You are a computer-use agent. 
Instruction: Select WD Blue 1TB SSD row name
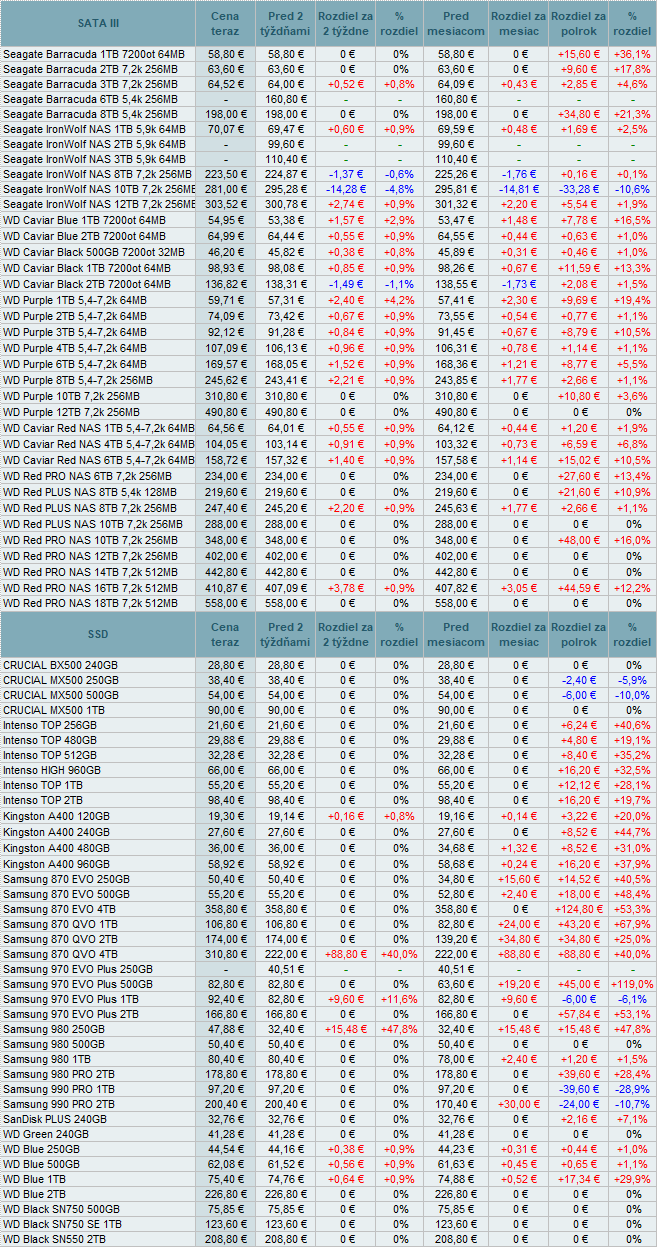click(x=34, y=1181)
